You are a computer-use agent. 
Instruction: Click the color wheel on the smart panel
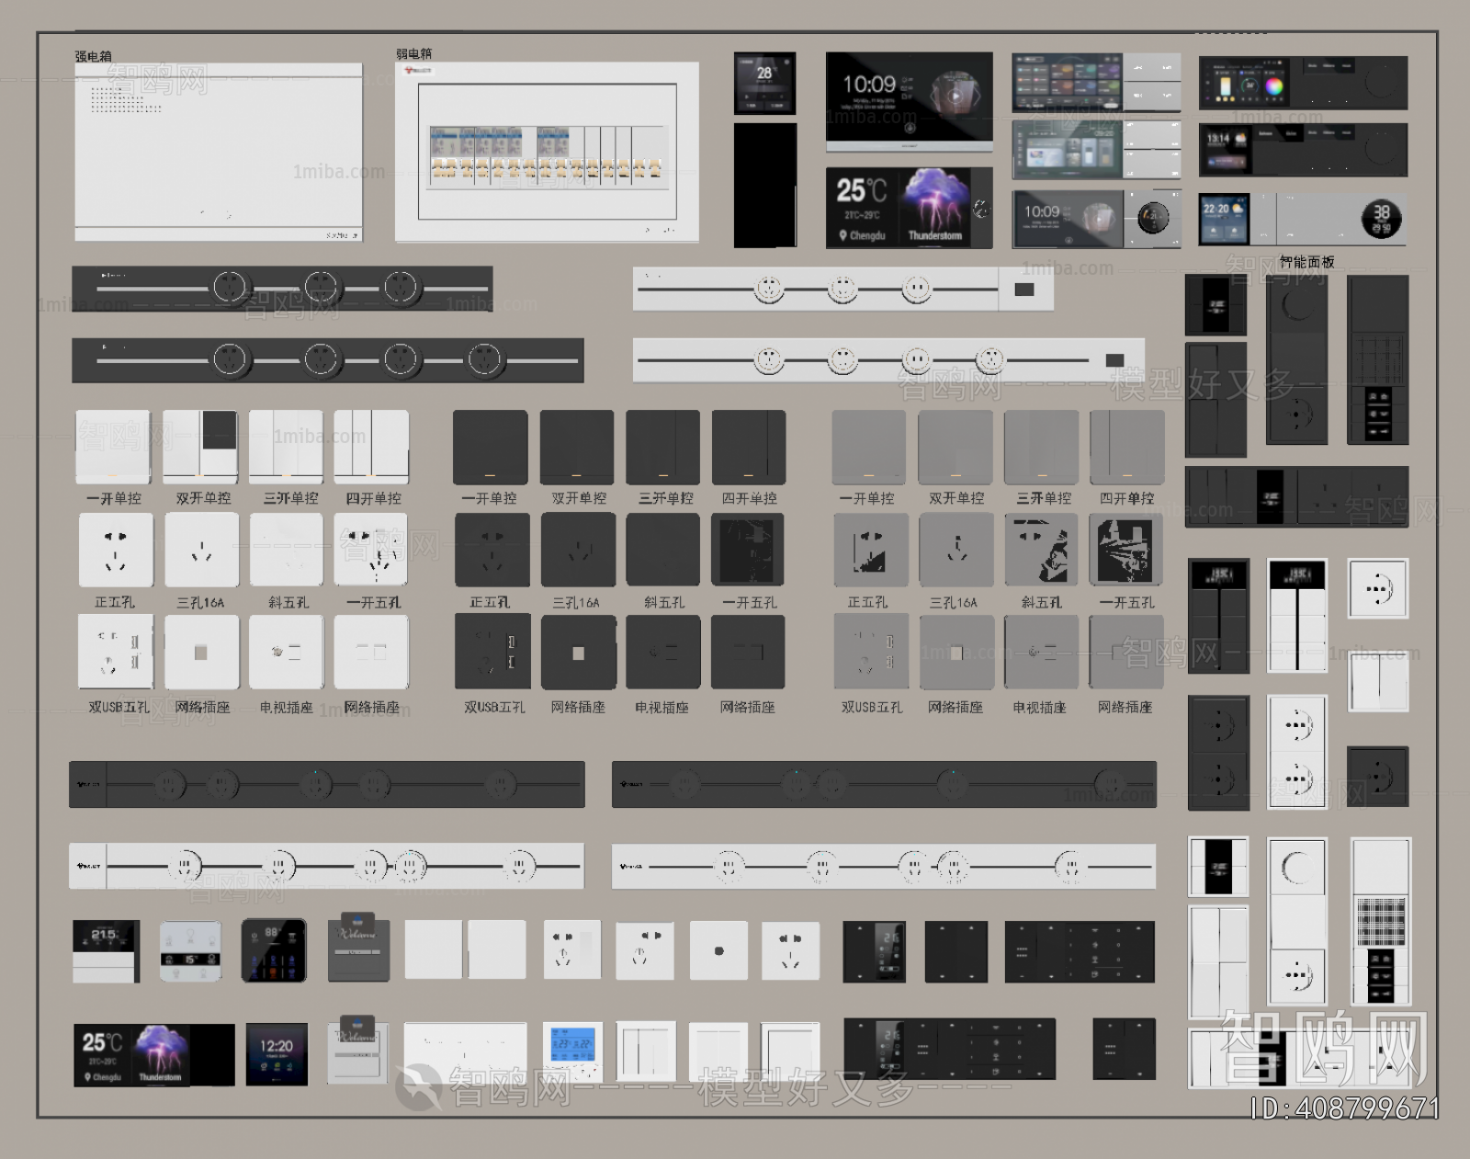point(1274,86)
